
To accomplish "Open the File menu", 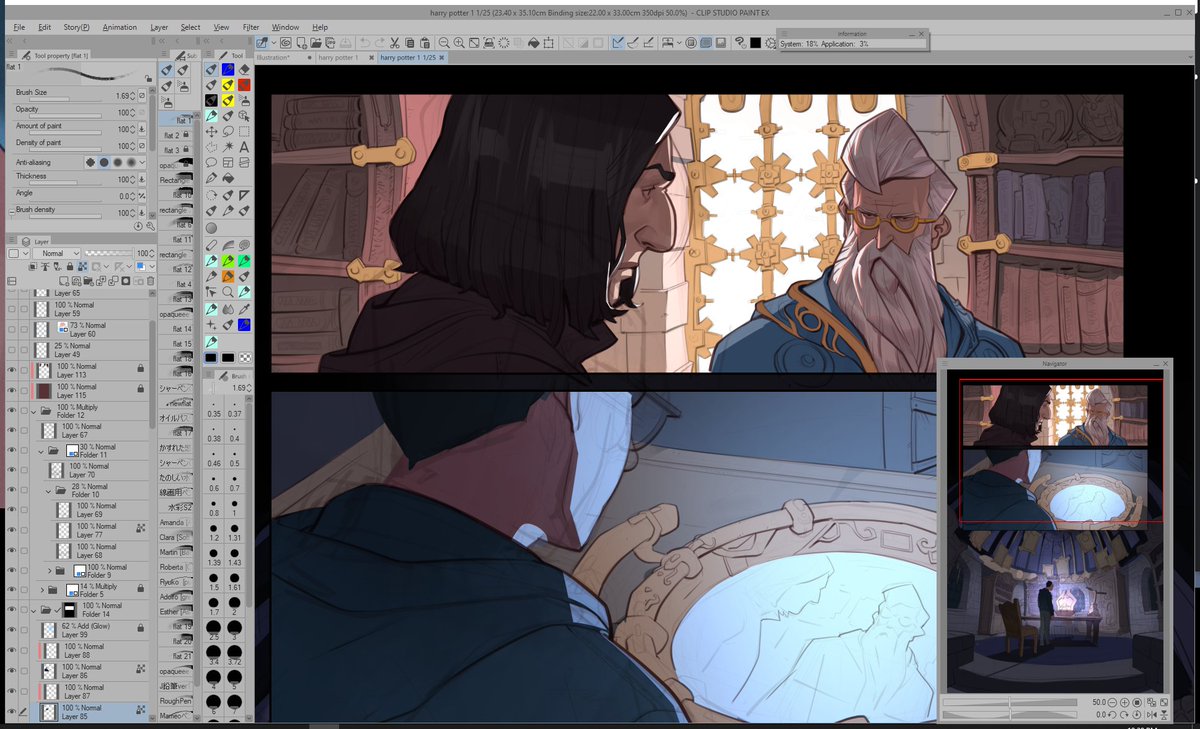I will [19, 27].
